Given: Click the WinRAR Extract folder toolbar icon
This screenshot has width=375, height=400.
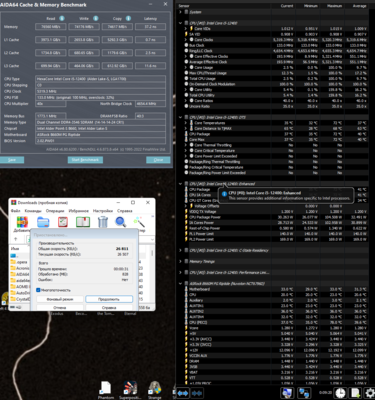Looking at the screenshot, I should 43,222.
